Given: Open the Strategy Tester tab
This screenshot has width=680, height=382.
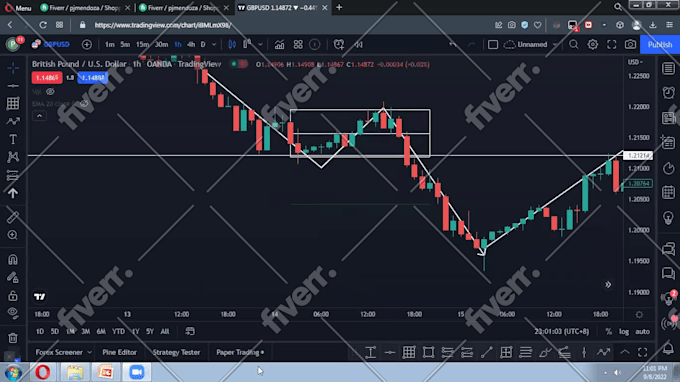Looking at the screenshot, I should [x=176, y=352].
